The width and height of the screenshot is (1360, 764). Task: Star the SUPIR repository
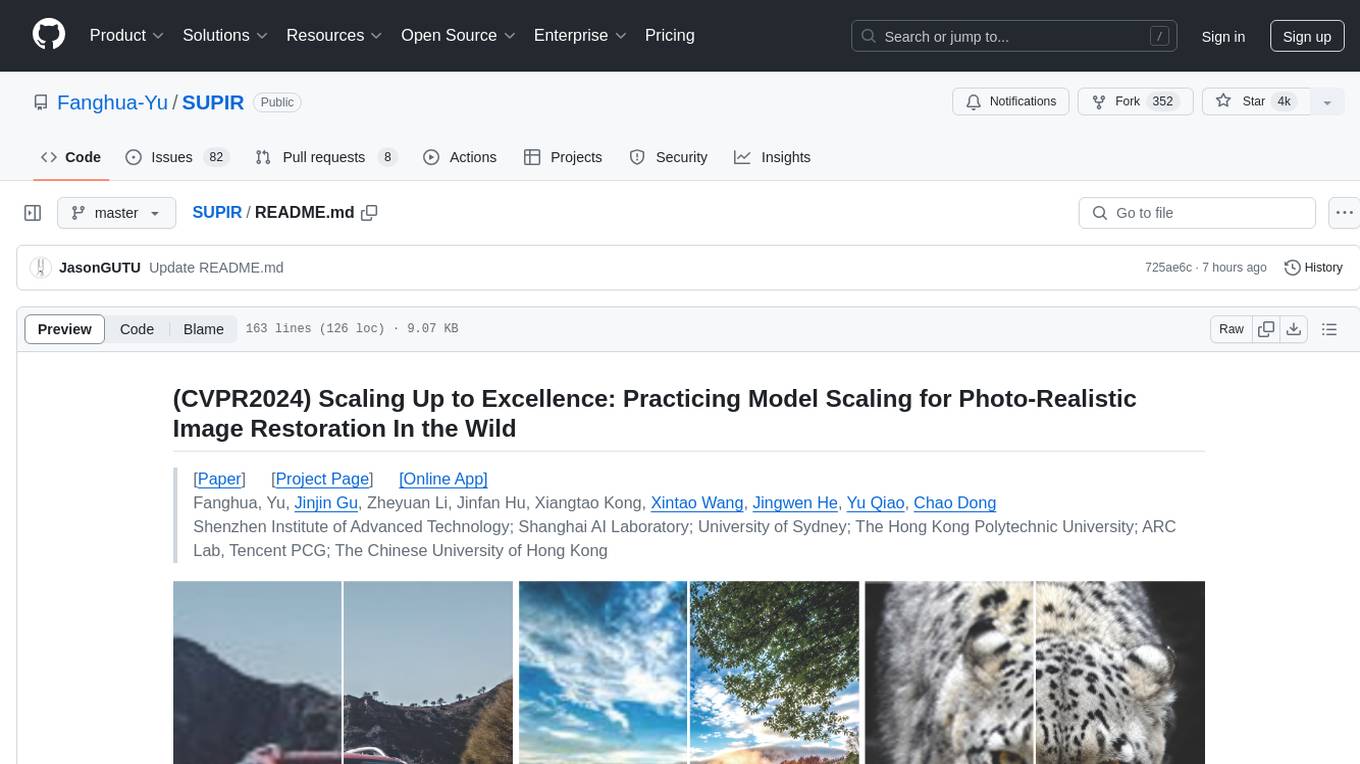tap(1256, 102)
